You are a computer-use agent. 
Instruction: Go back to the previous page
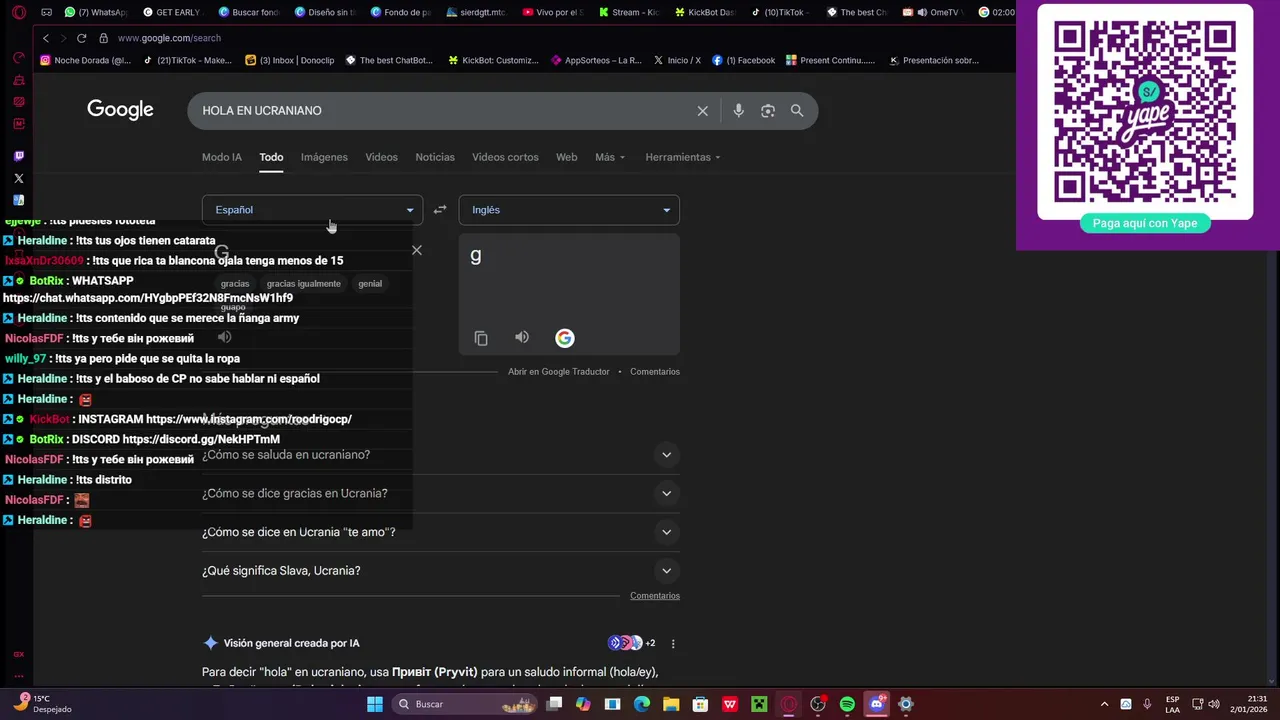pyautogui.click(x=45, y=38)
